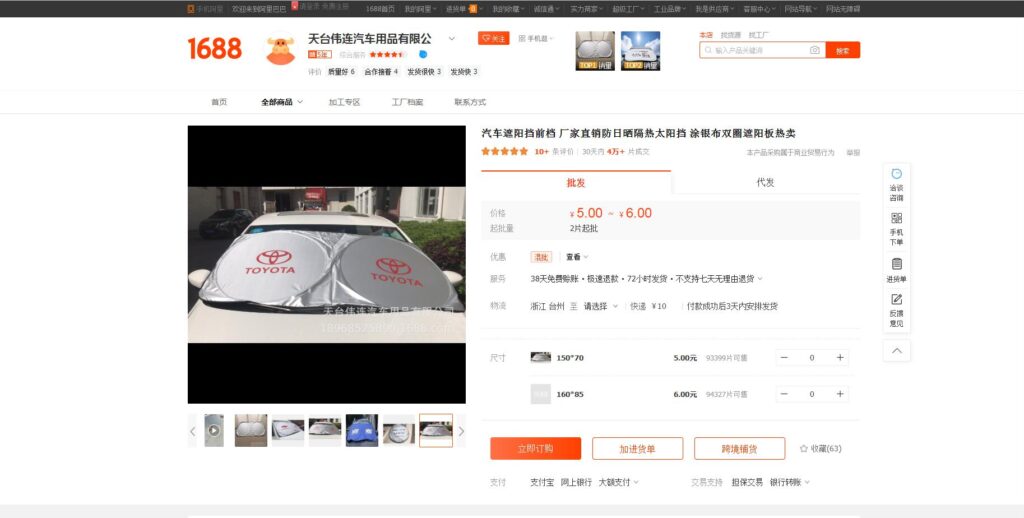The height and width of the screenshot is (518, 1024).
Task: Click the 收藏(63) star icon
Action: click(x=804, y=449)
